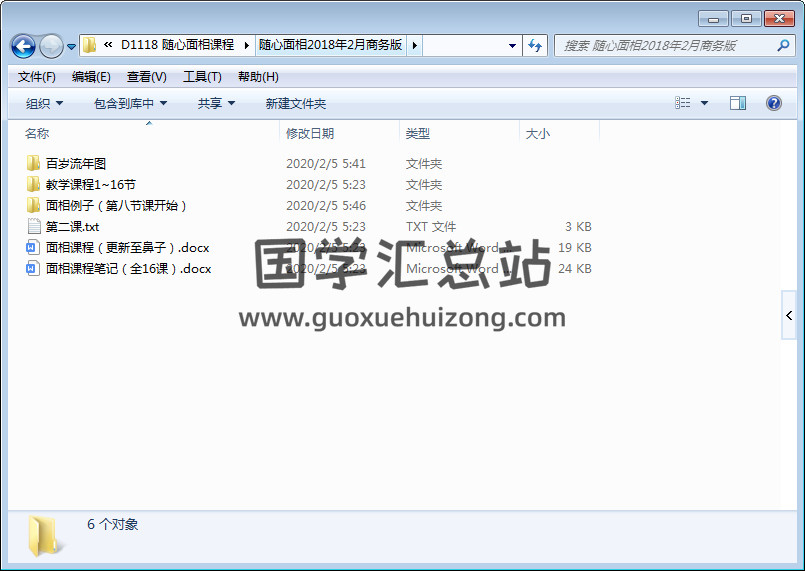Open the 编辑(E) menu

click(x=91, y=77)
